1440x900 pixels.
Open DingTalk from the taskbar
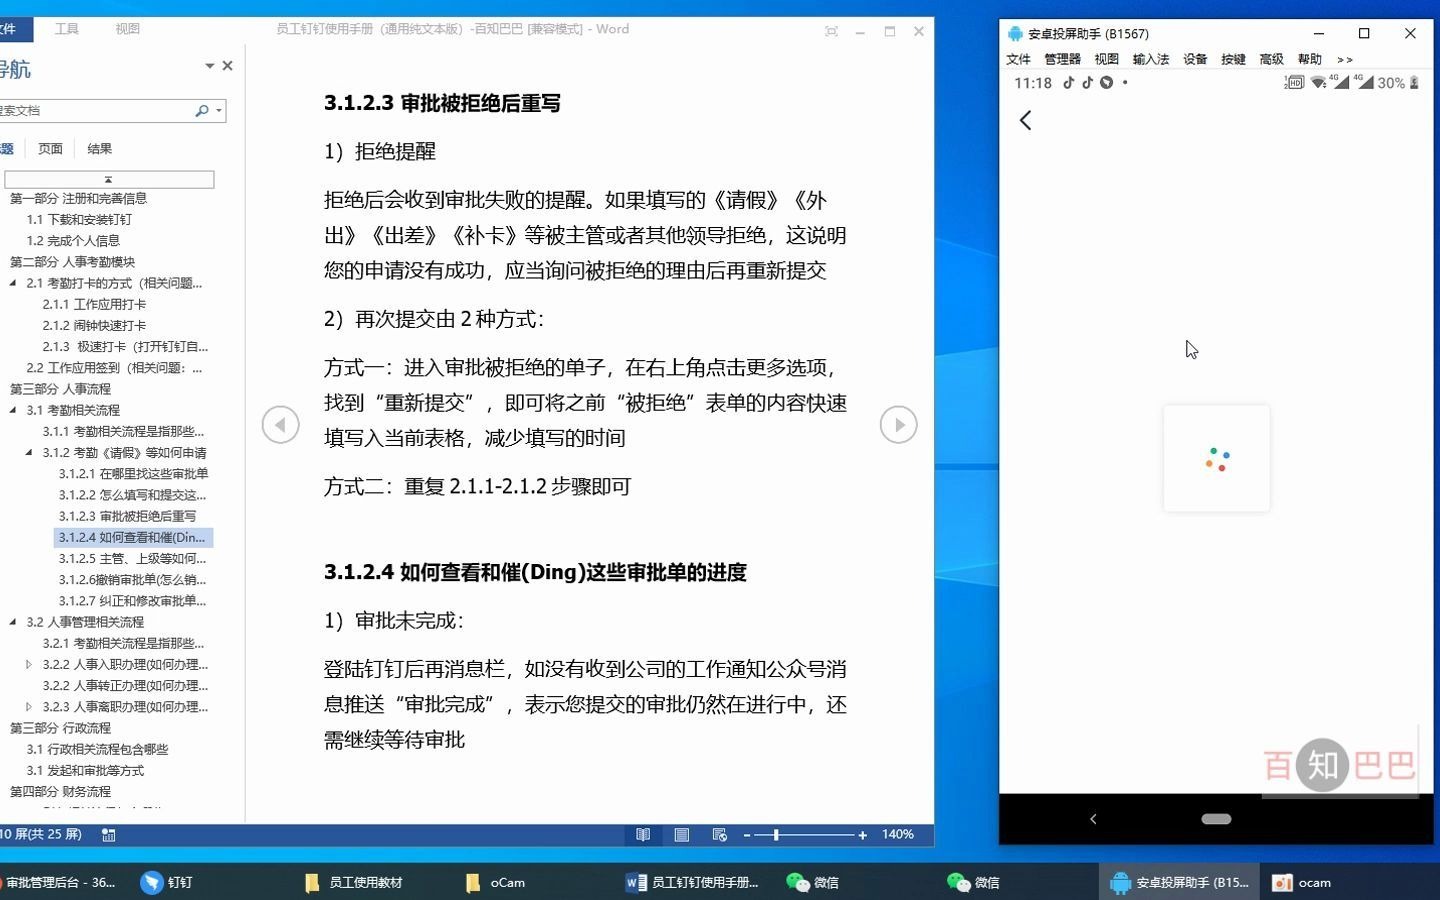point(167,883)
